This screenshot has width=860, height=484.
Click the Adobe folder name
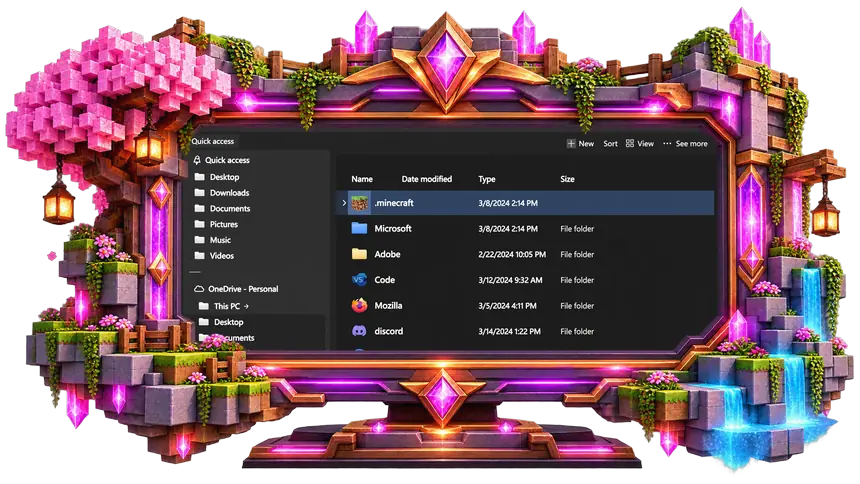click(x=387, y=254)
